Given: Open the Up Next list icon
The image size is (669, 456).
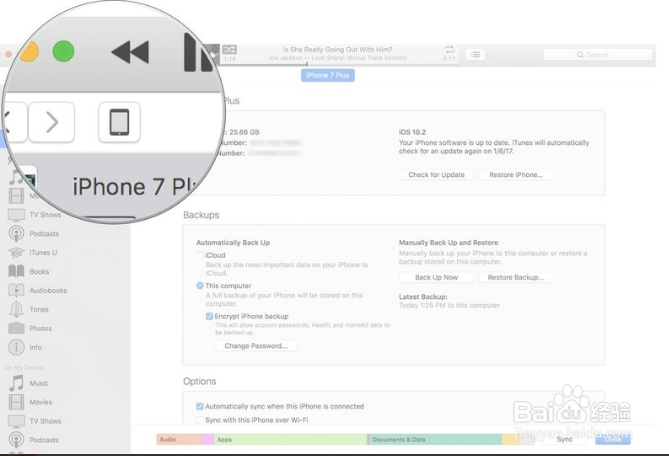Looking at the screenshot, I should (x=475, y=55).
